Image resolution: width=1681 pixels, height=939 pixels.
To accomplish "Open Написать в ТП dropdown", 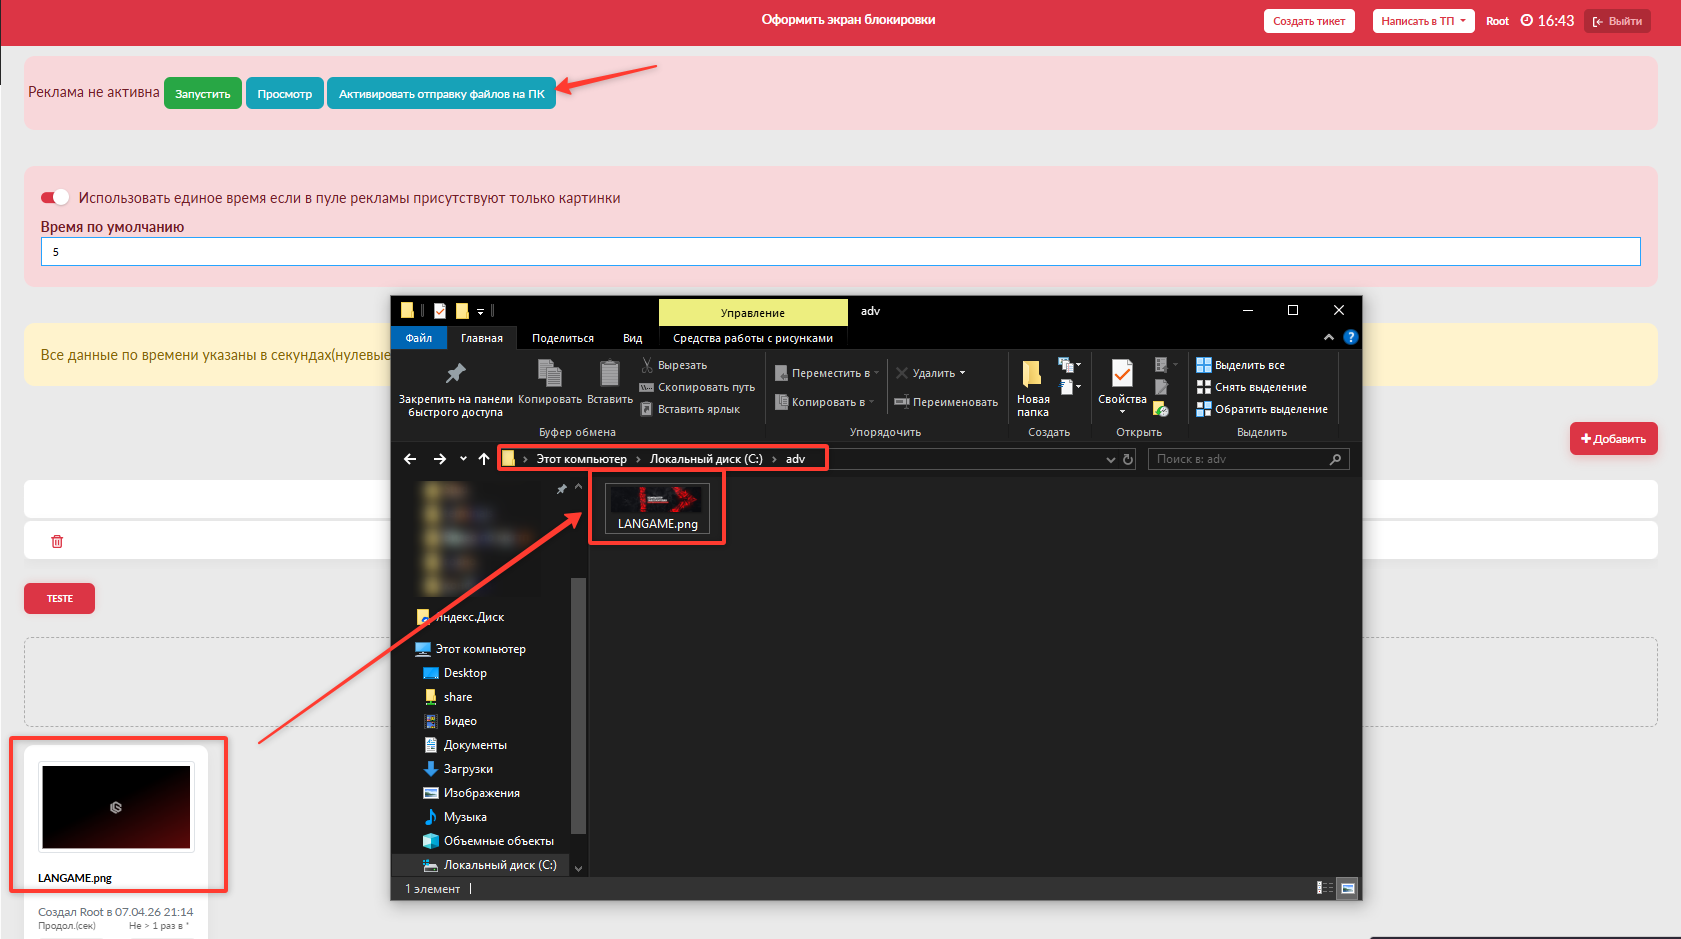I will point(1423,21).
